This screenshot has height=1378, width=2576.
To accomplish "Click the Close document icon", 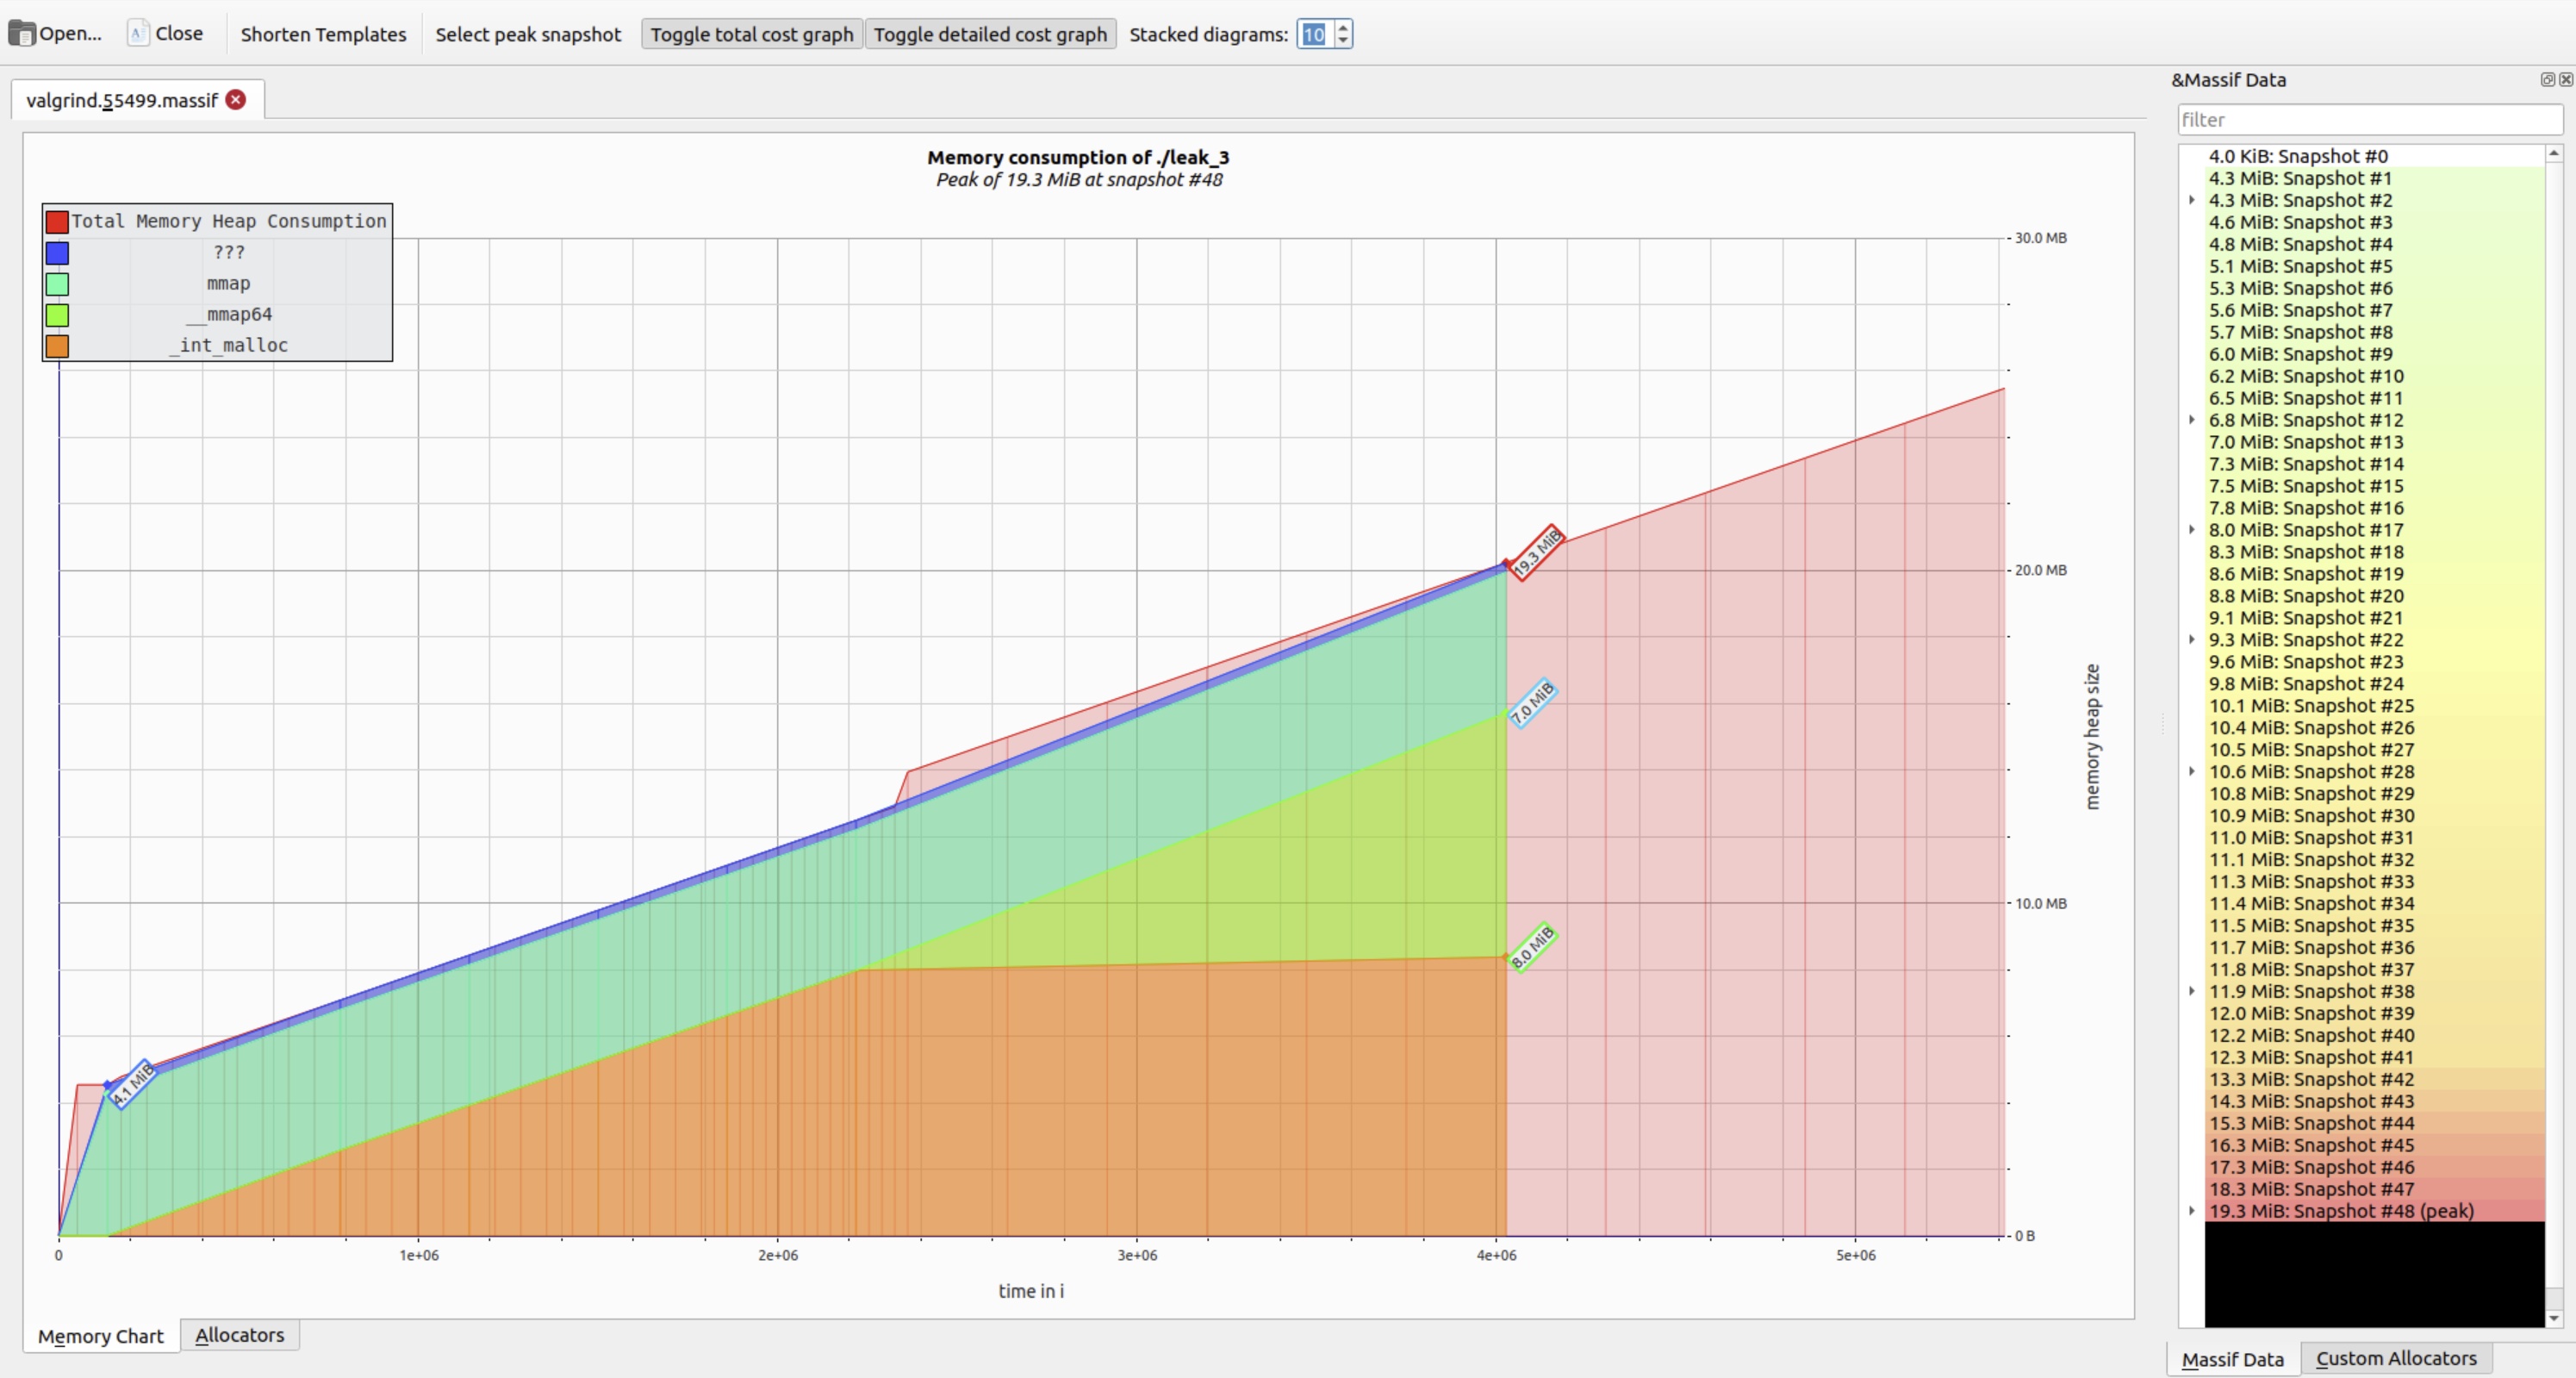I will 138,34.
